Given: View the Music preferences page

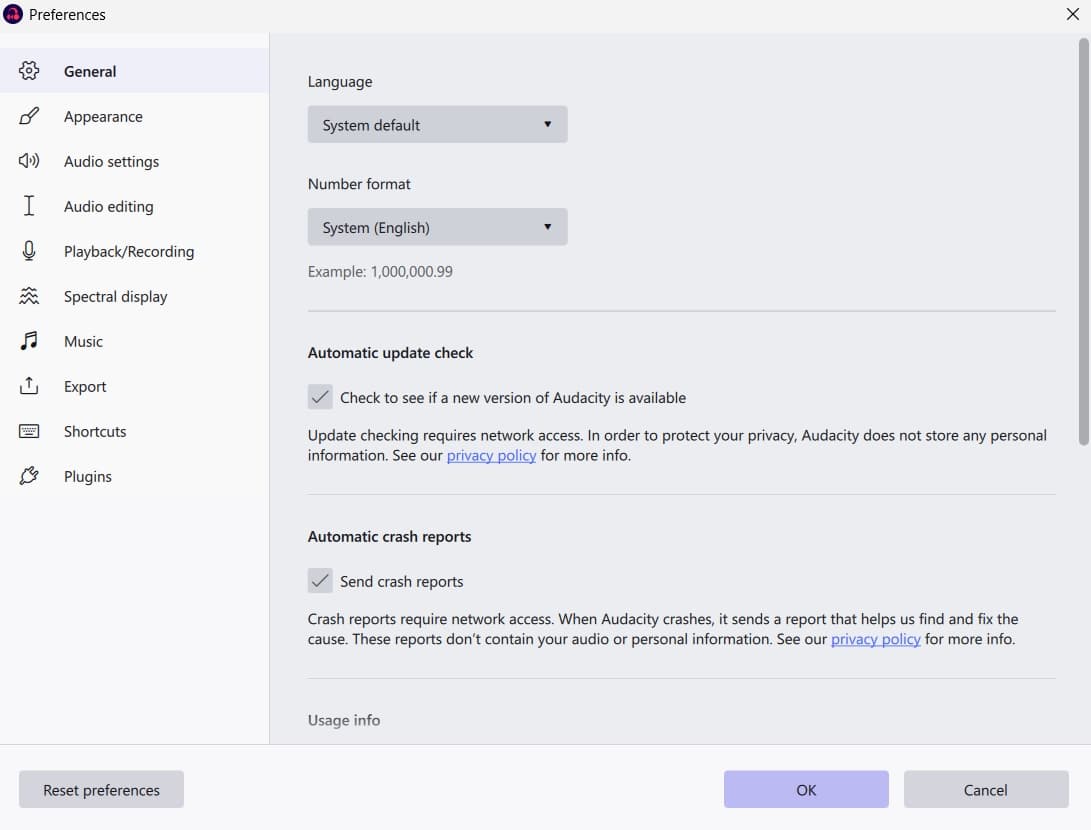Looking at the screenshot, I should [x=134, y=342].
